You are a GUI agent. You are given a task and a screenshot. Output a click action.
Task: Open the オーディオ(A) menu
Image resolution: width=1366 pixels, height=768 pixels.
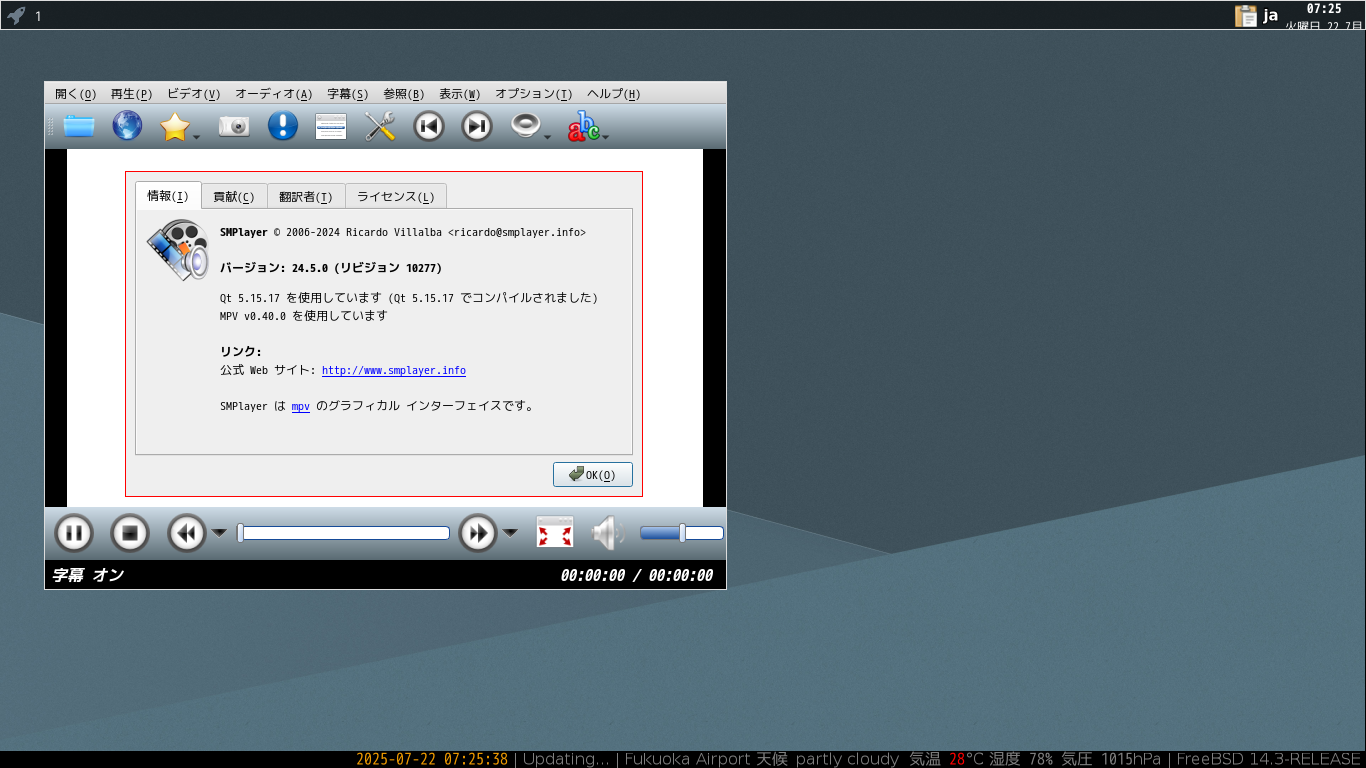pos(274,94)
